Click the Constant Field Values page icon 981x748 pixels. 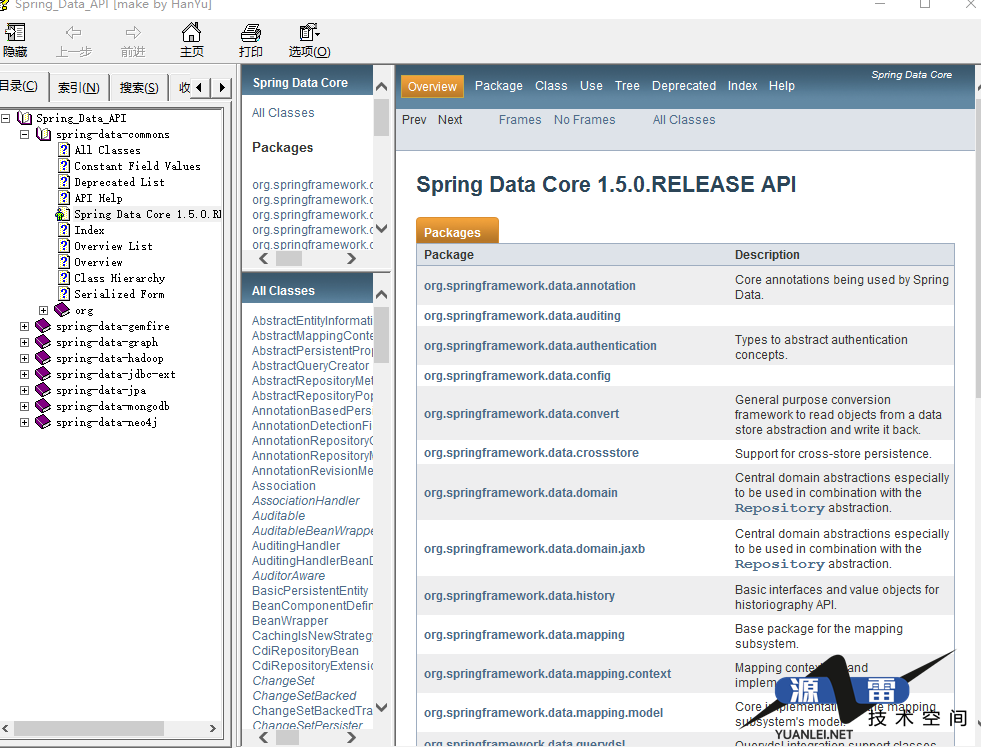click(64, 166)
